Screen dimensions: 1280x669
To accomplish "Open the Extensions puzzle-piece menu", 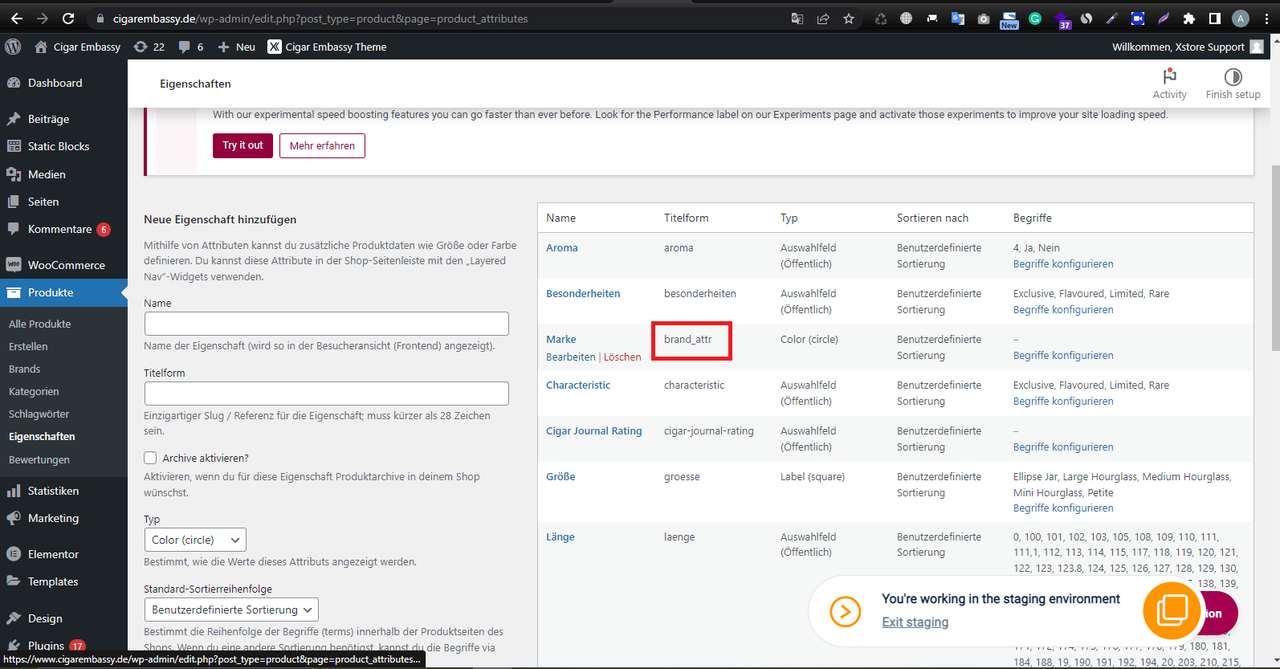I will point(1189,18).
